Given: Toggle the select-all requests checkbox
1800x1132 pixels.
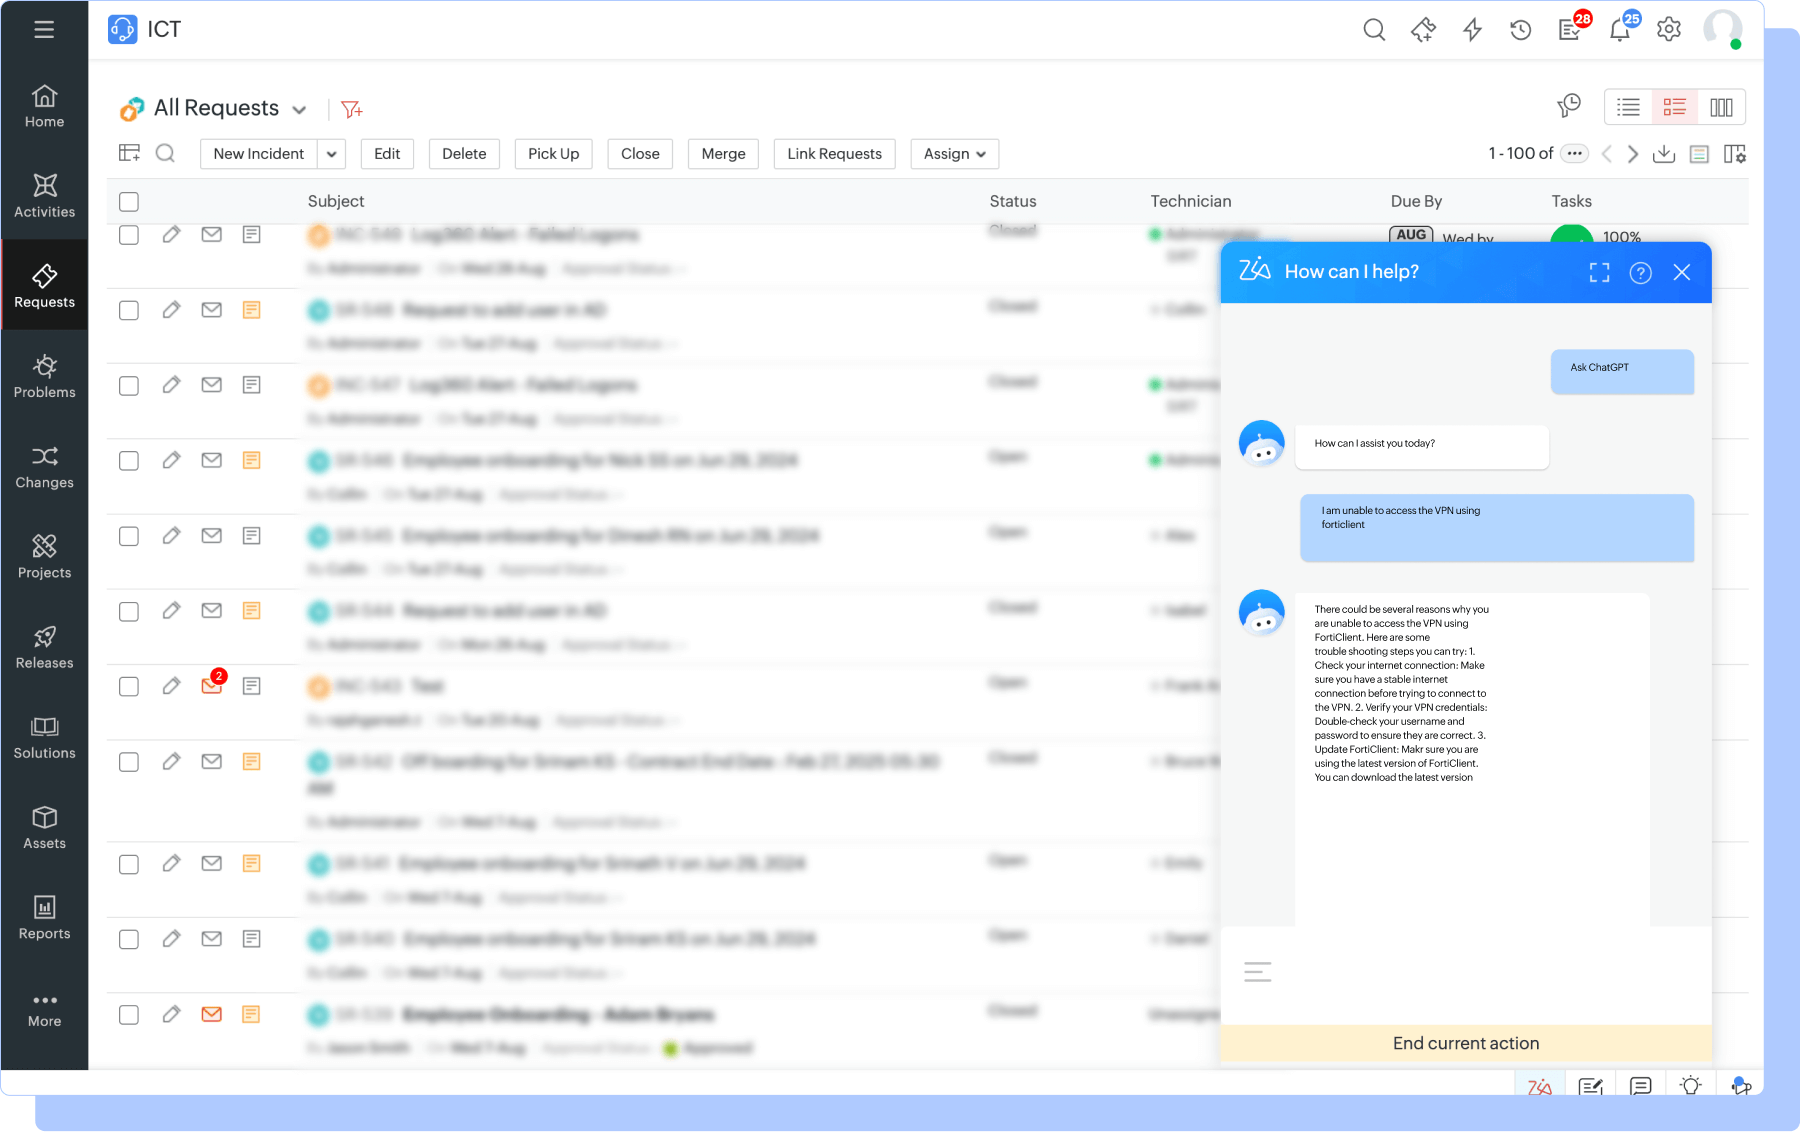Looking at the screenshot, I should point(129,201).
